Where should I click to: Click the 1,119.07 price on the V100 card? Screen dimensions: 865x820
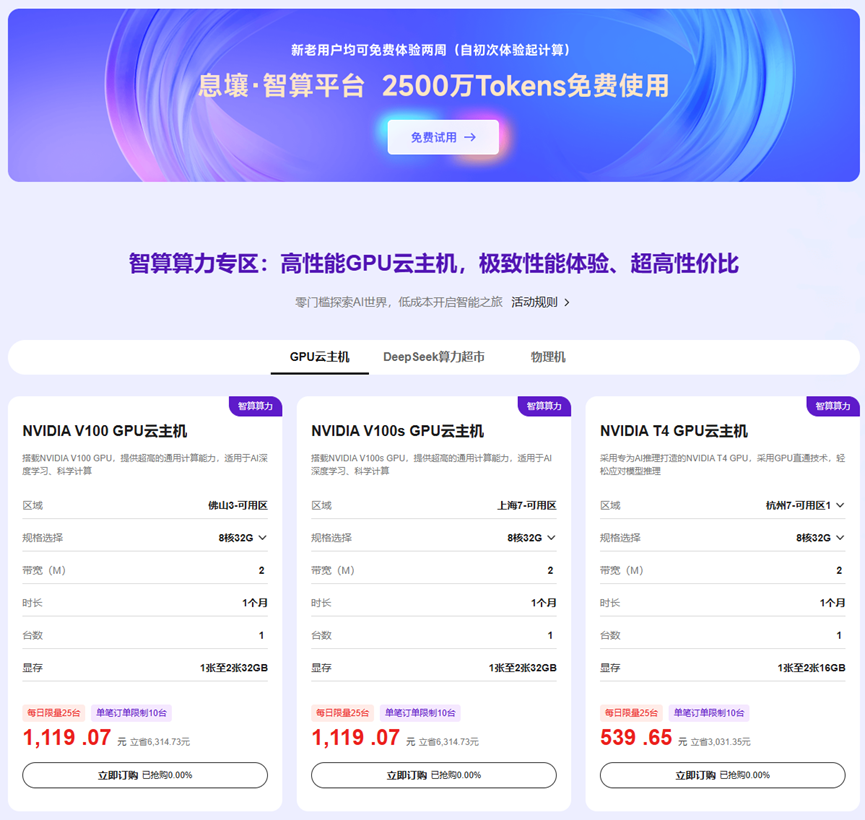[67, 738]
